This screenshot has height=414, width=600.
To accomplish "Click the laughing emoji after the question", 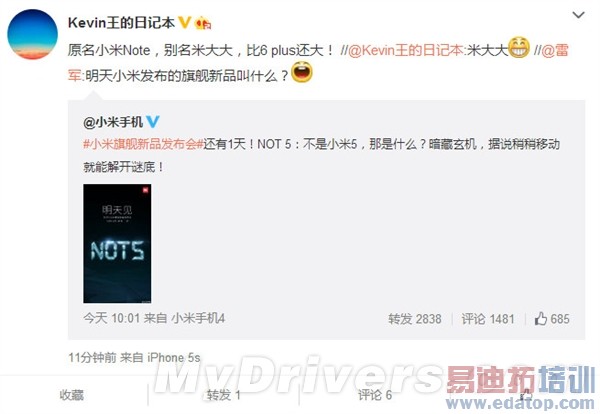I will pyautogui.click(x=302, y=73).
